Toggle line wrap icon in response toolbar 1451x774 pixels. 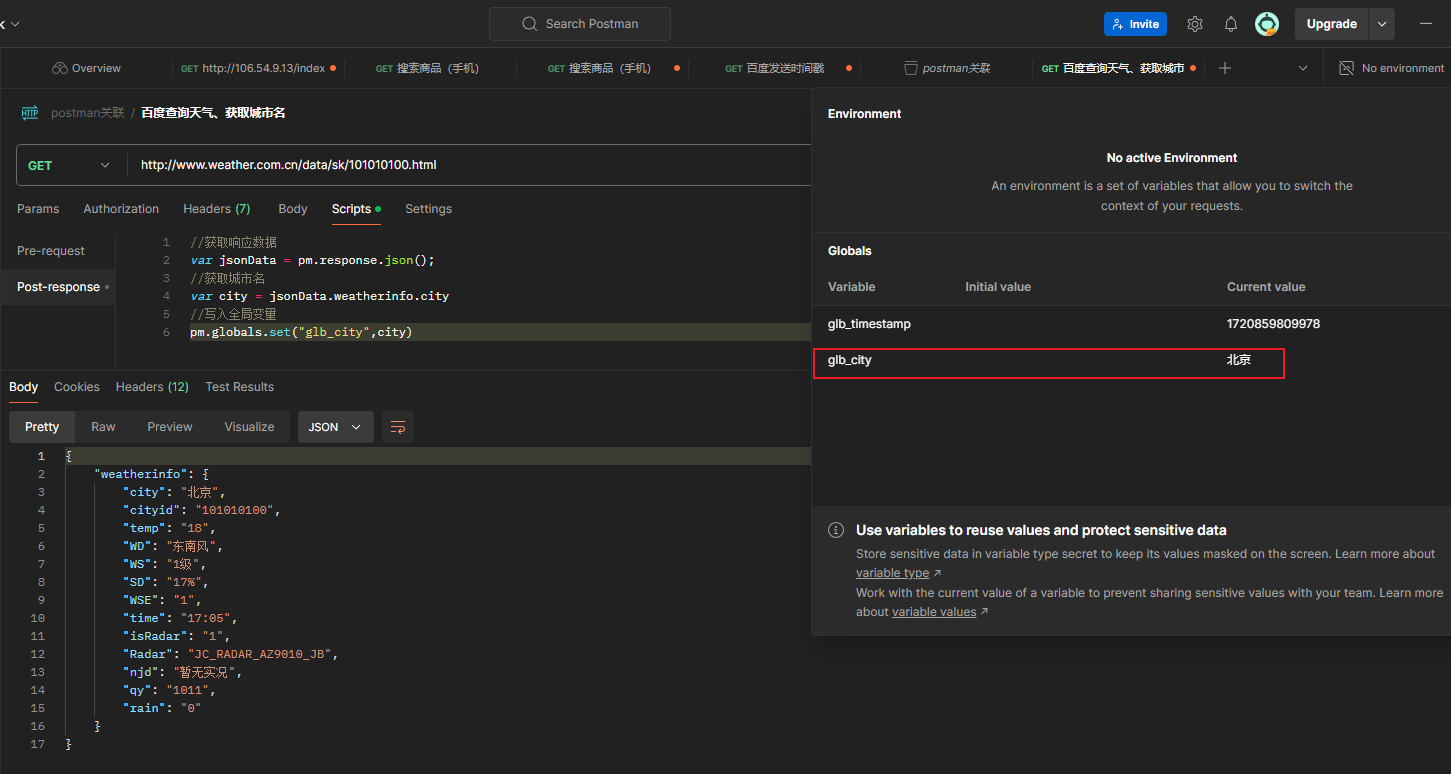point(398,427)
